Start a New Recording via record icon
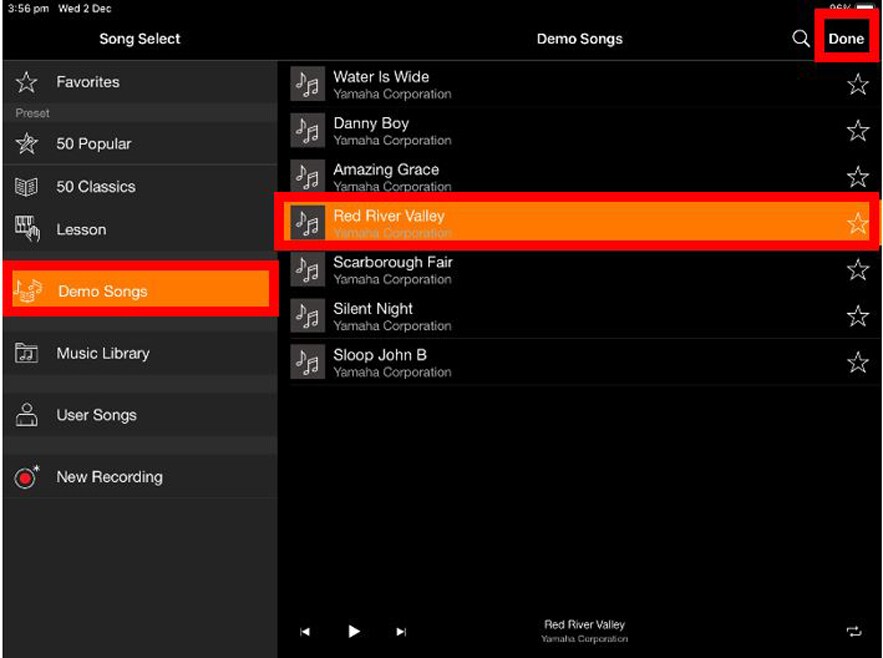This screenshot has height=658, width=883. [x=27, y=477]
